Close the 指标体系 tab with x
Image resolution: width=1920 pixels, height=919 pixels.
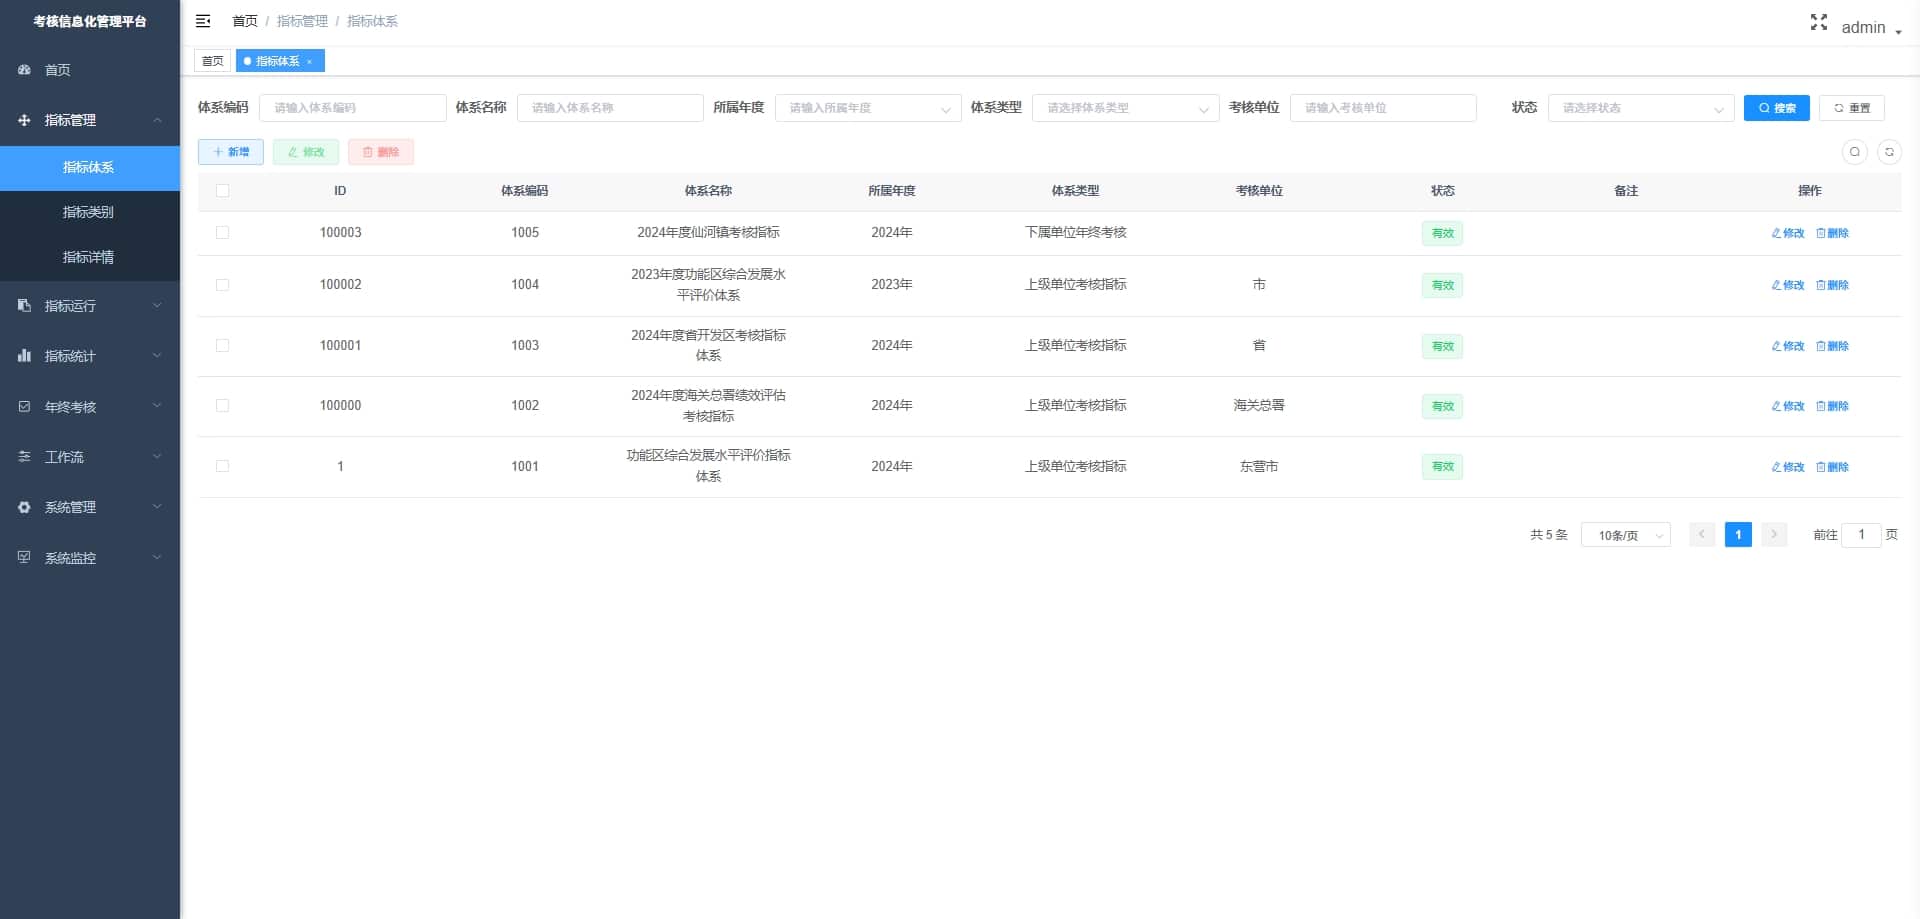[310, 62]
